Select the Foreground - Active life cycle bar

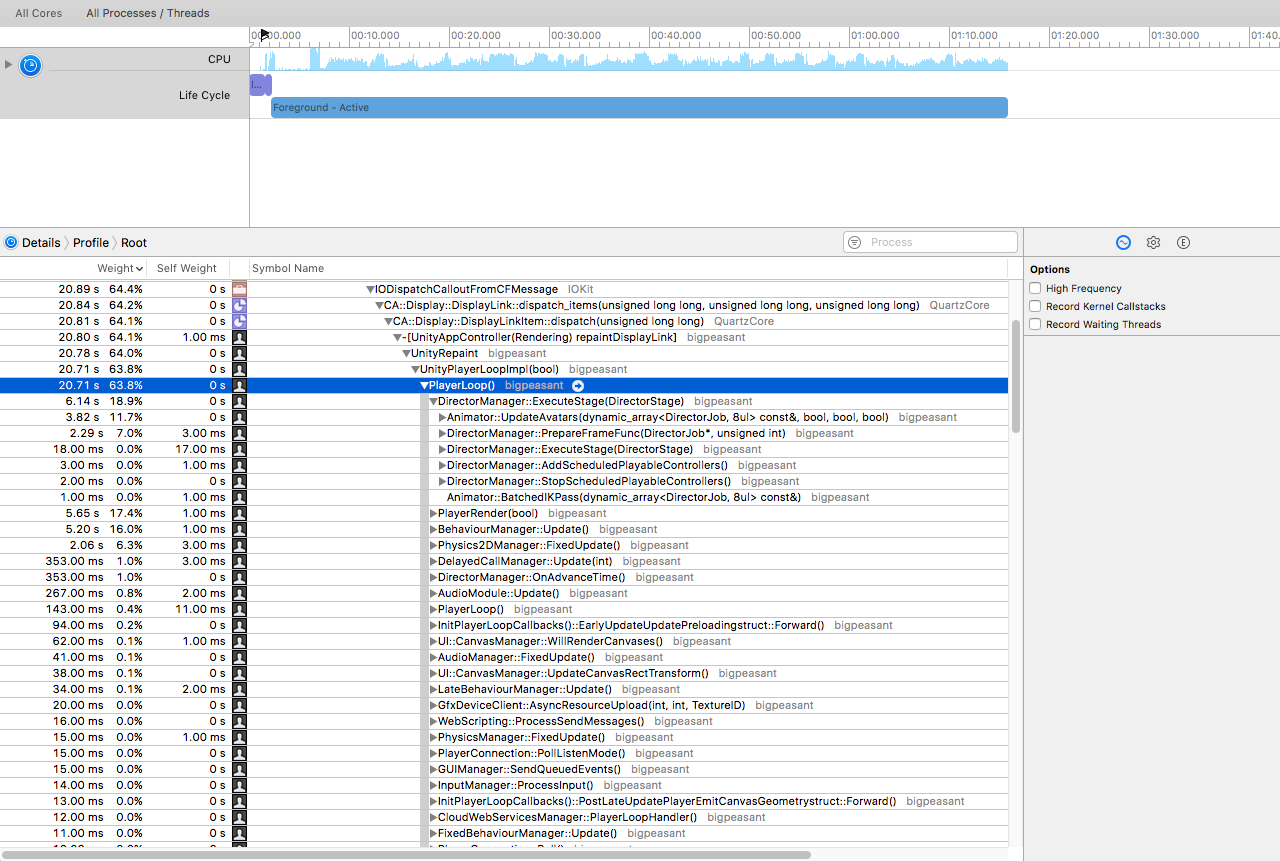click(639, 107)
